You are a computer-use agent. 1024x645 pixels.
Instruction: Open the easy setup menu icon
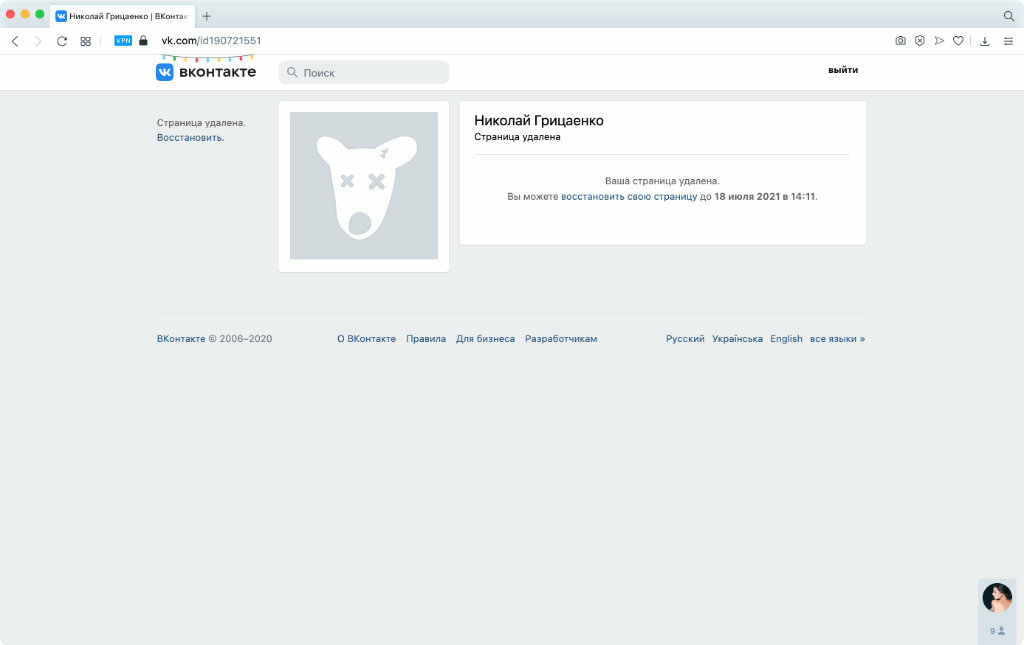(1008, 41)
